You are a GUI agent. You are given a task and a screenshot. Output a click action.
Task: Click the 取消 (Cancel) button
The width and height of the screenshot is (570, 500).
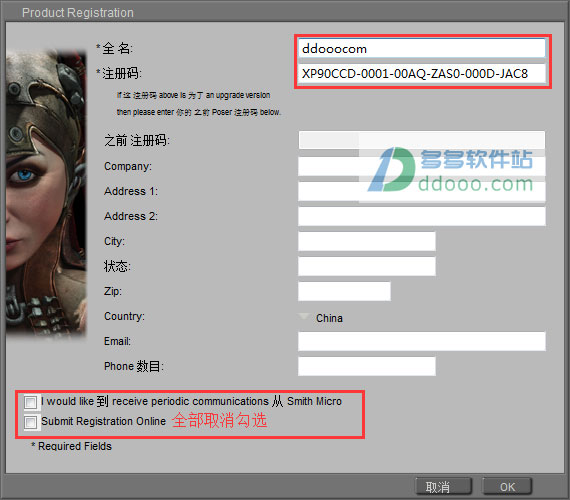(443, 487)
